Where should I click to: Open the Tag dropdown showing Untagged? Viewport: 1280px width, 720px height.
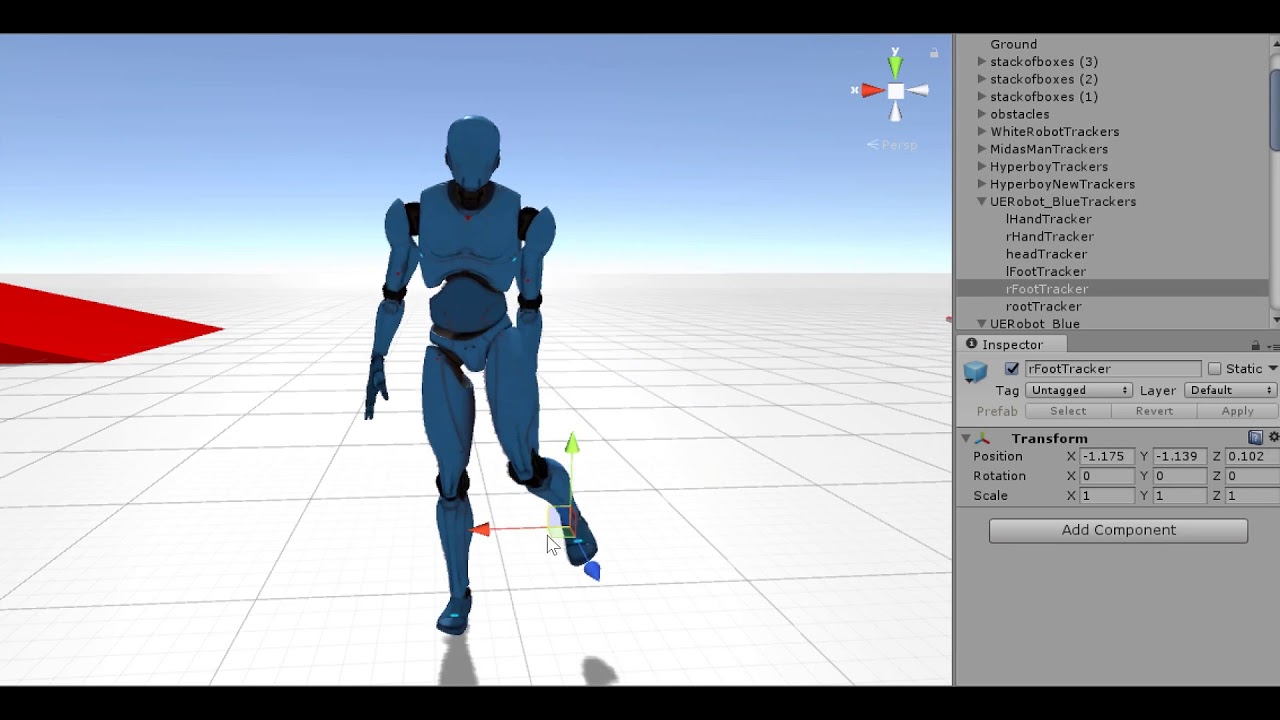click(1078, 390)
